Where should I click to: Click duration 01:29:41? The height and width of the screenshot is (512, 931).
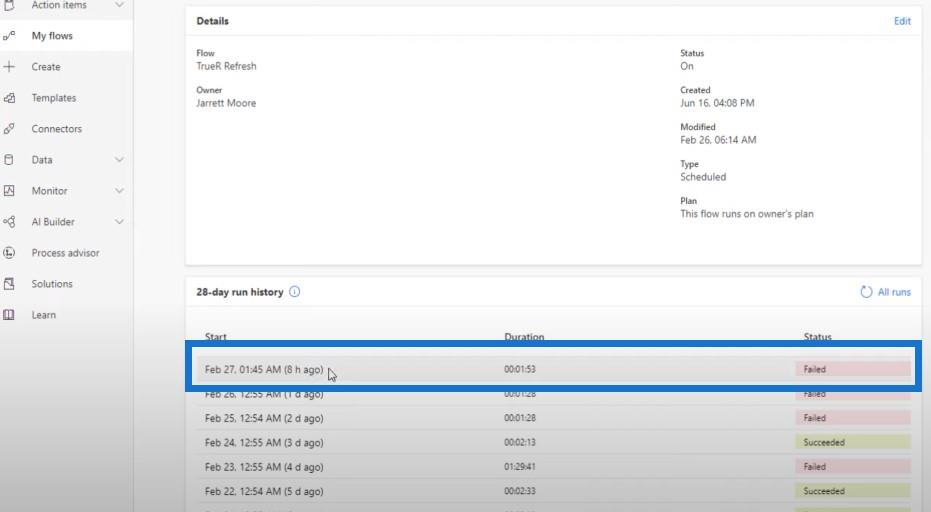pos(520,466)
